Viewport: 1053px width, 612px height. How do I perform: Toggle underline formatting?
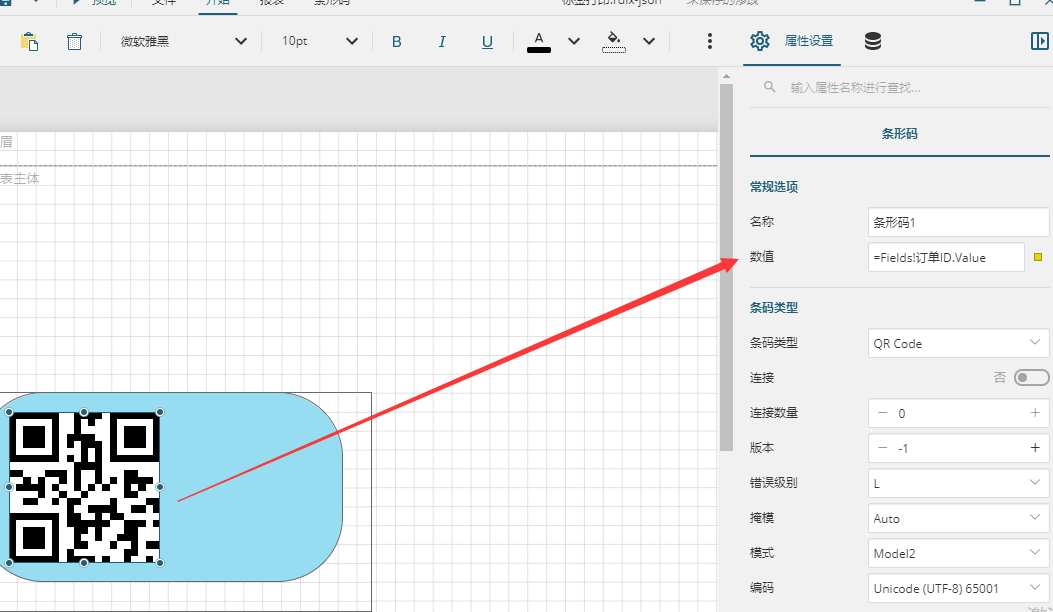pos(488,42)
